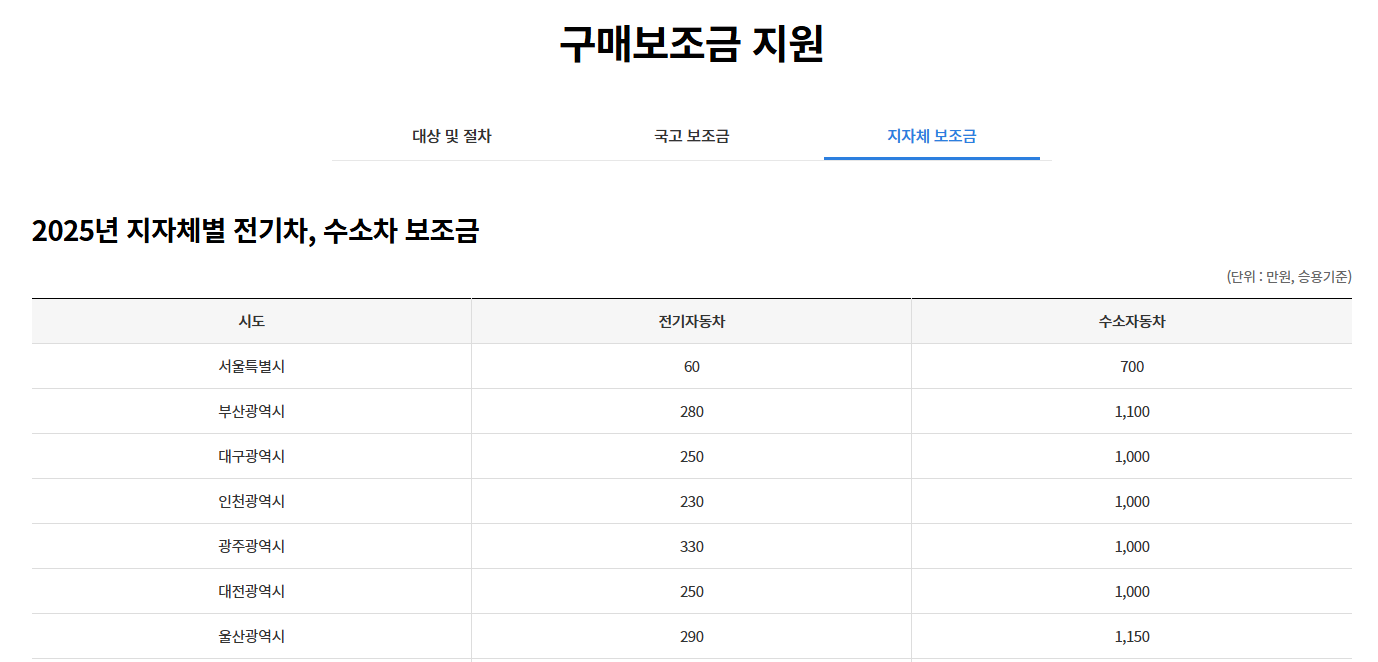Click the 대전광역시 cell

point(251,592)
